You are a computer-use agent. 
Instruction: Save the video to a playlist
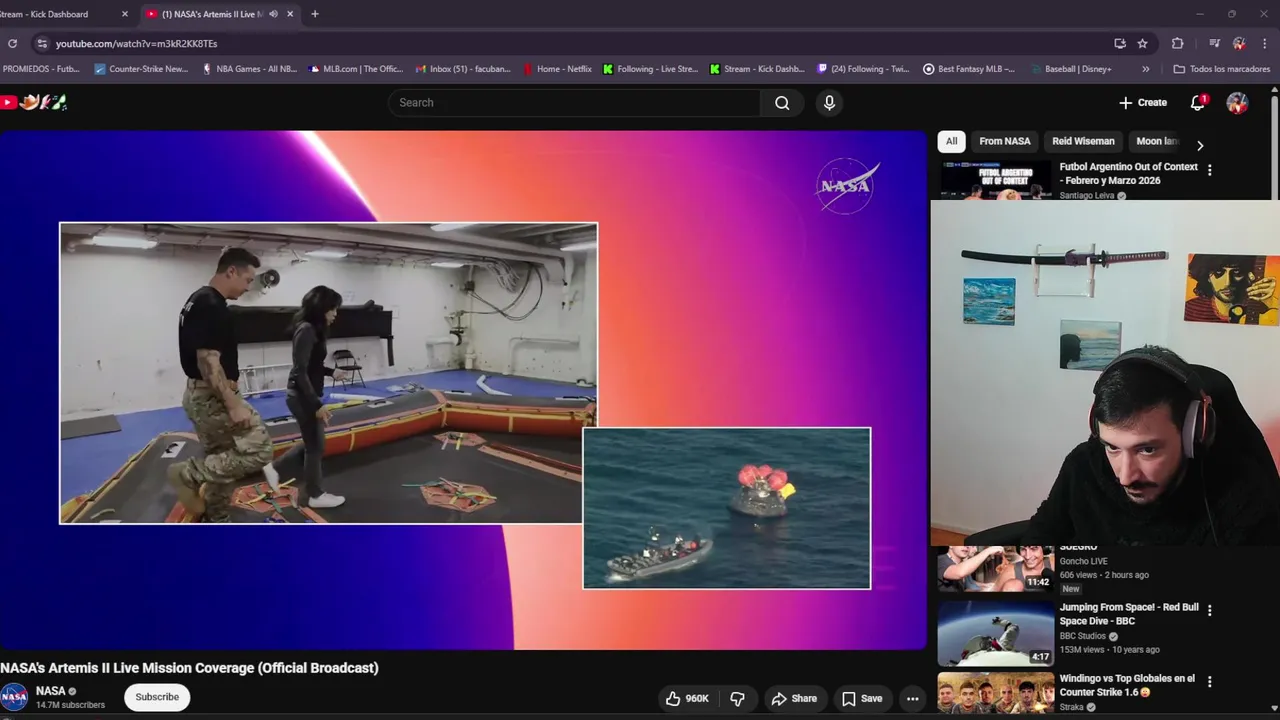click(861, 699)
